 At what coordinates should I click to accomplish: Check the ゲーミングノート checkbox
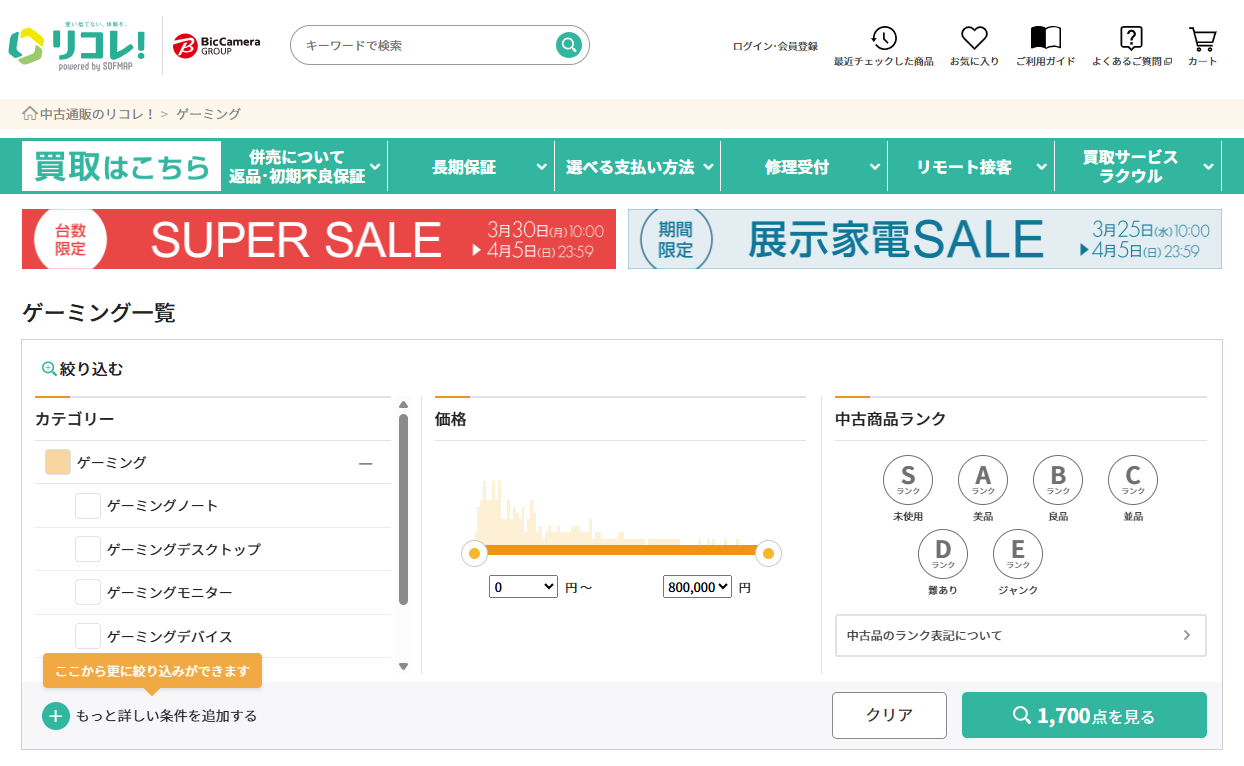[x=88, y=506]
